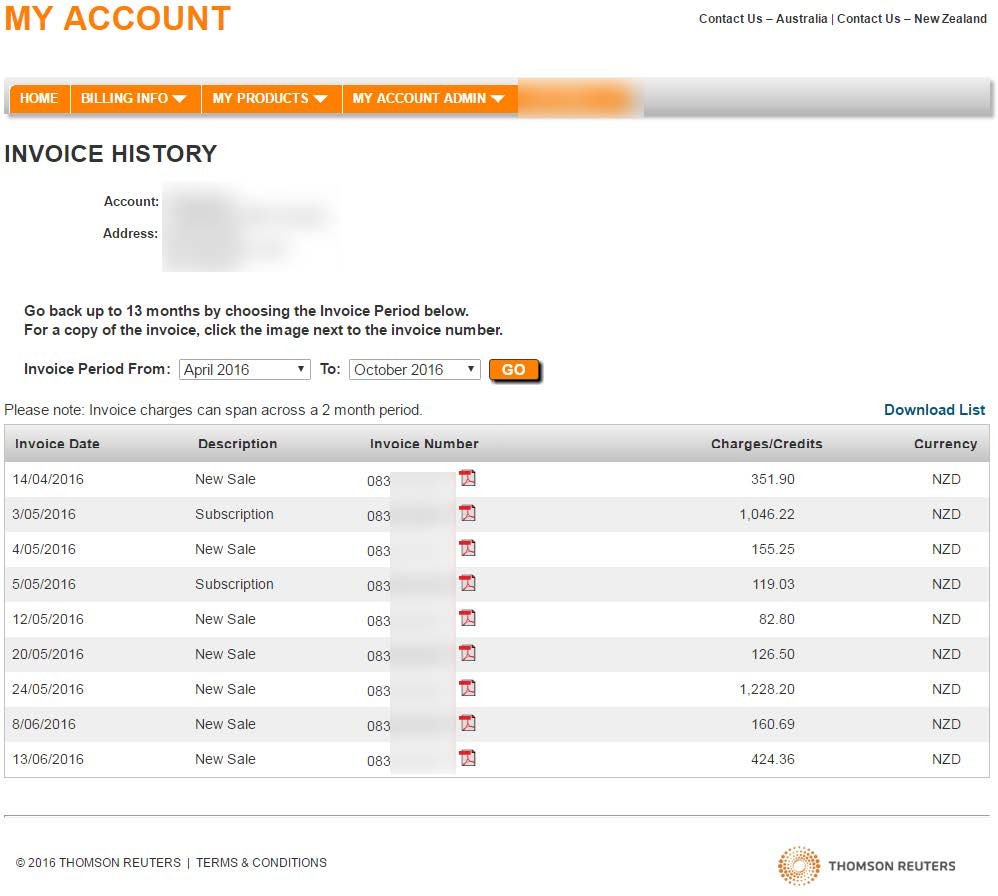View PDF for the 1,228.20 invoice
998x896 pixels.
click(467, 688)
